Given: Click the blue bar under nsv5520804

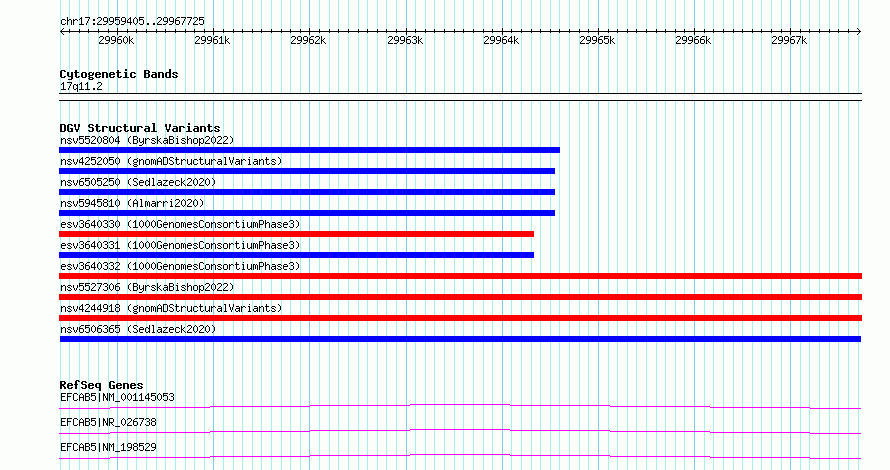Looking at the screenshot, I should (x=309, y=150).
